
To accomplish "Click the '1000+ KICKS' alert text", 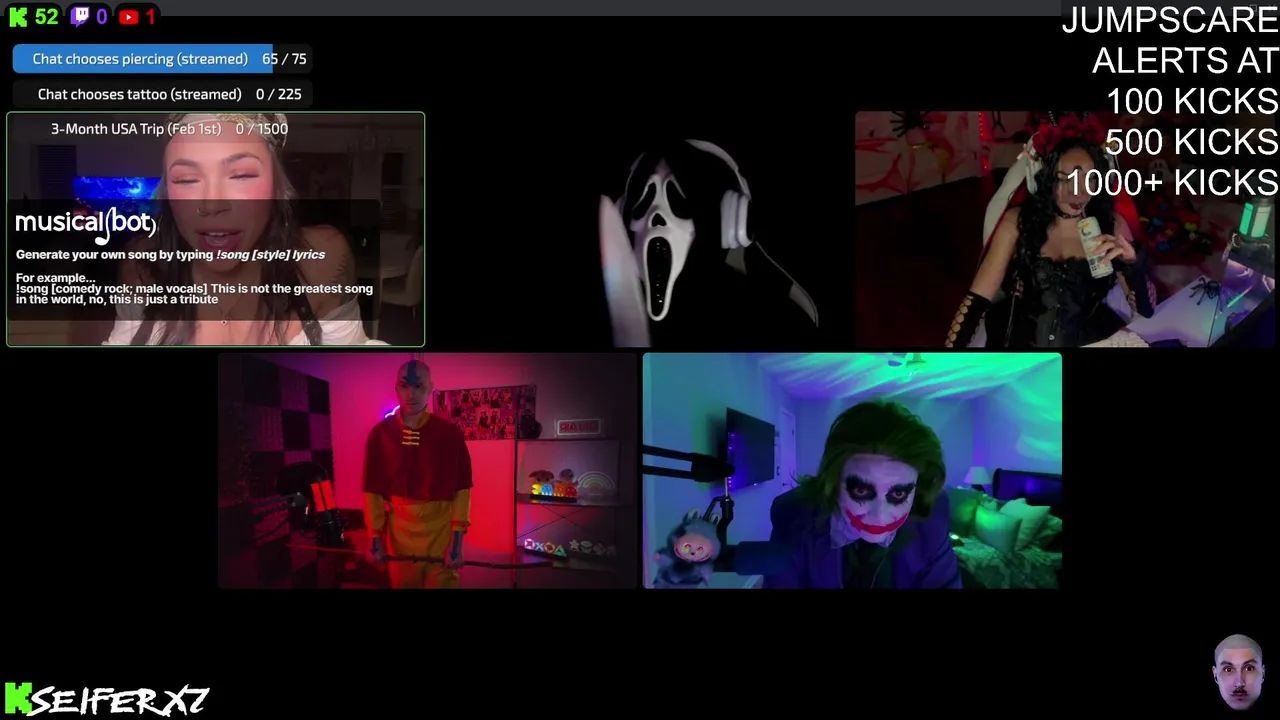I will 1172,182.
